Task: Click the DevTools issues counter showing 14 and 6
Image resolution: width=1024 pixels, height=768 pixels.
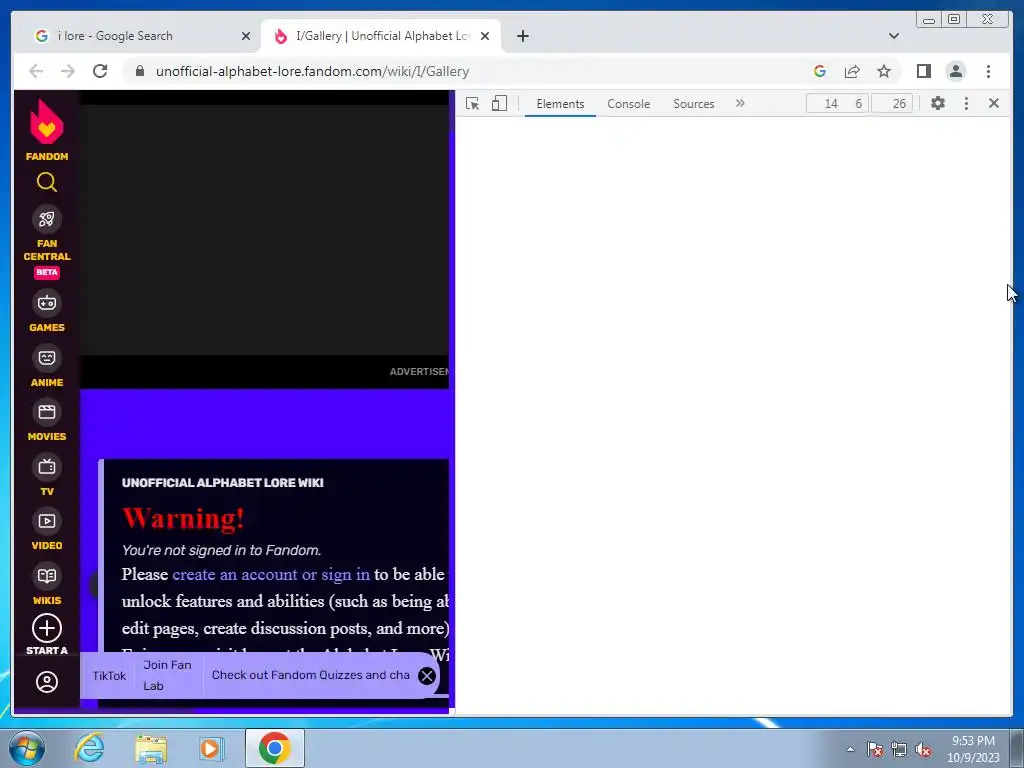Action: point(837,104)
